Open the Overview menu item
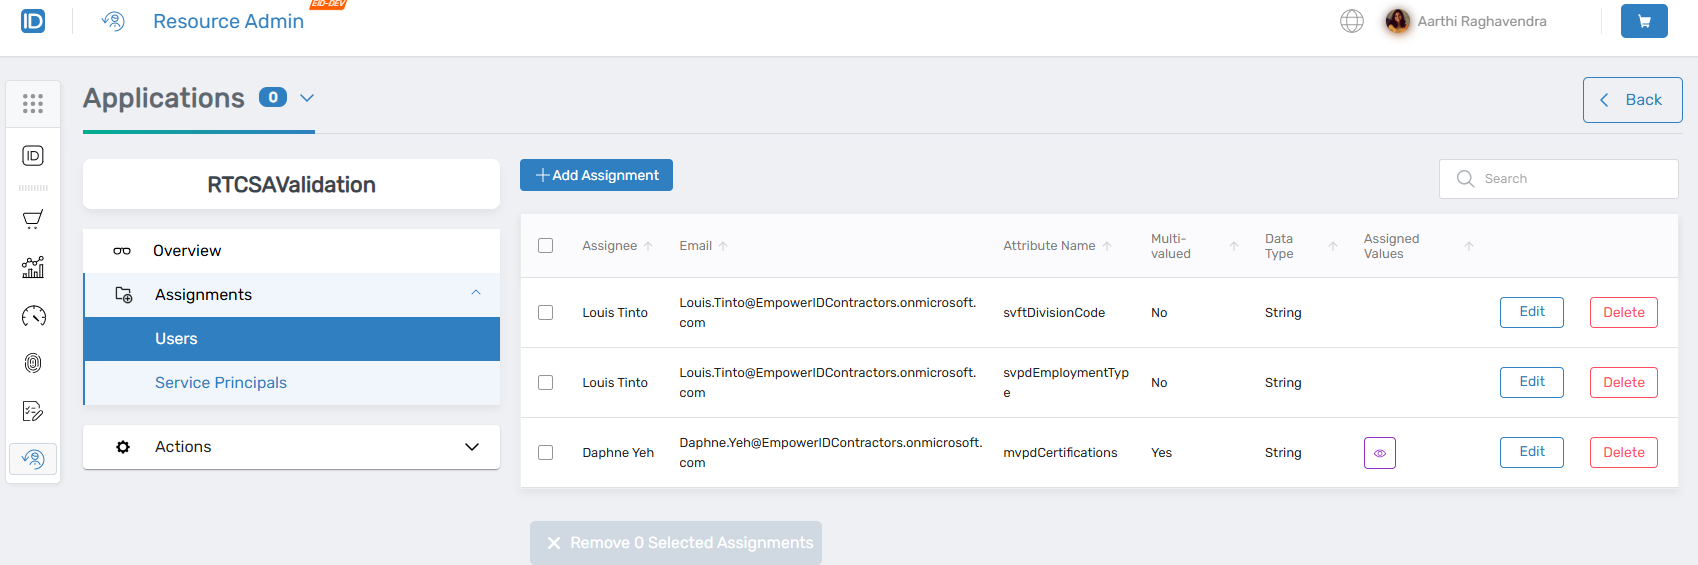The height and width of the screenshot is (565, 1698). click(x=291, y=251)
